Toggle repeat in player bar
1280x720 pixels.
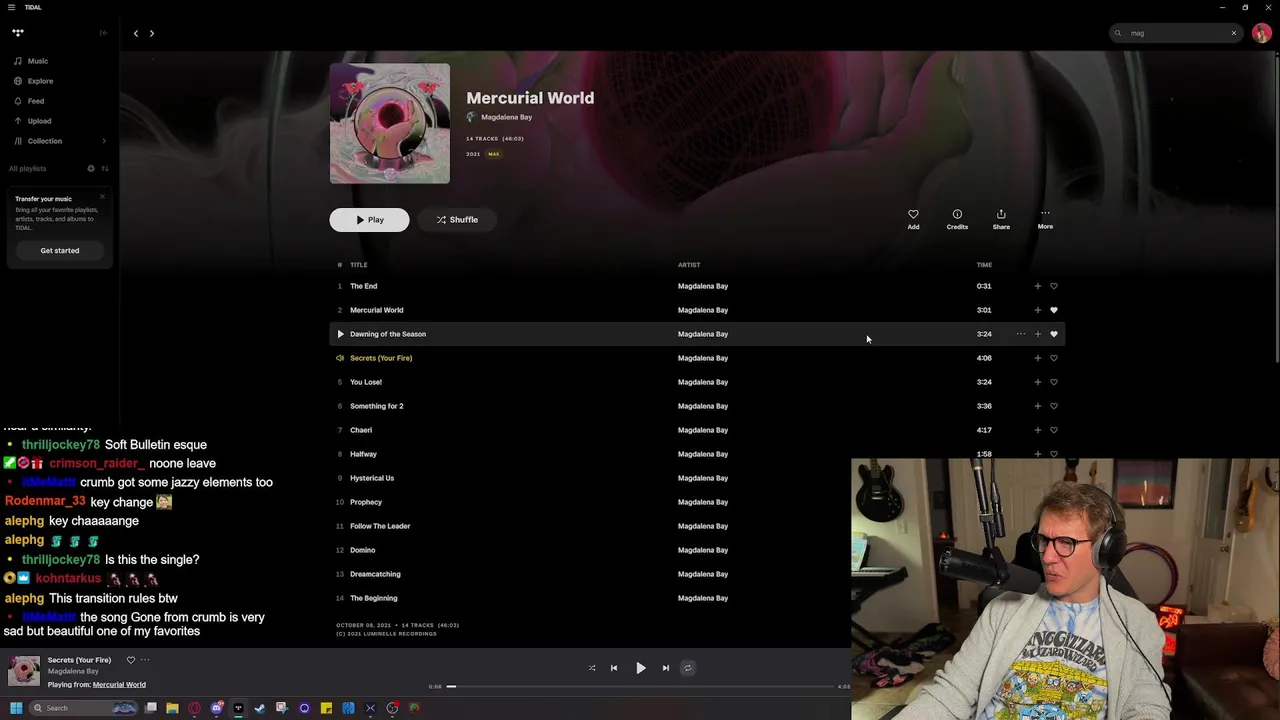[x=688, y=668]
